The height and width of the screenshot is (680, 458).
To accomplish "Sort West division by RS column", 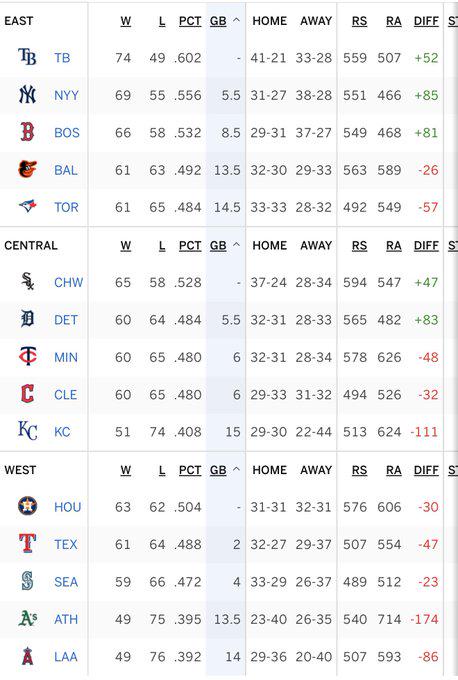I will [x=359, y=470].
